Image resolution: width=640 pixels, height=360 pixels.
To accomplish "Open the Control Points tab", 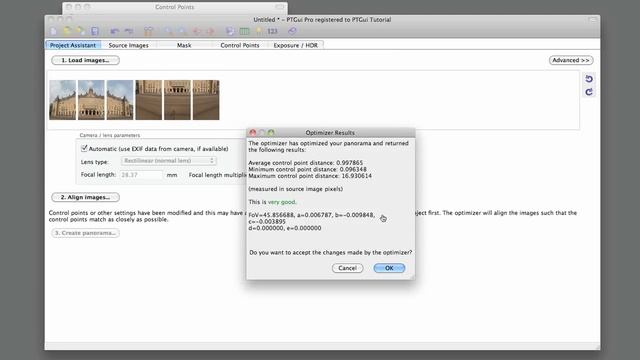I will (x=240, y=45).
